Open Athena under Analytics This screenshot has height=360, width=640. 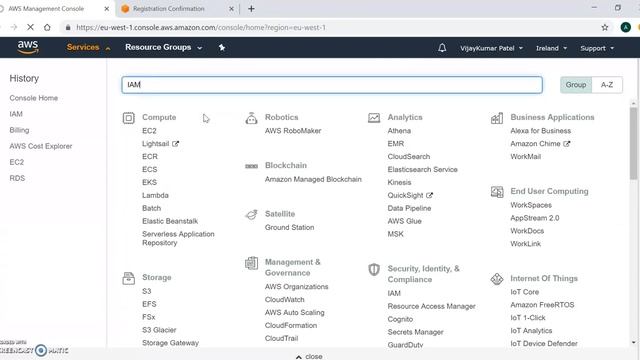pos(399,131)
